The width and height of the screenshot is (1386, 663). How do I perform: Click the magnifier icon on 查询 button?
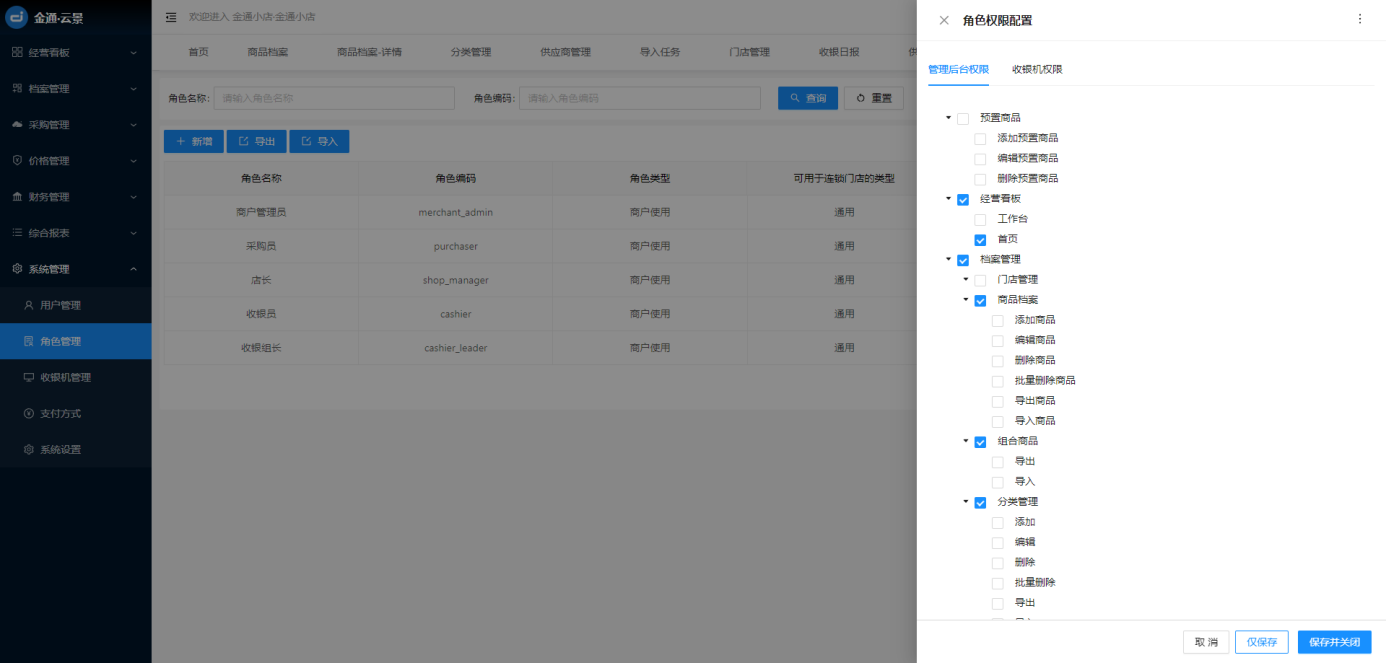coord(795,98)
